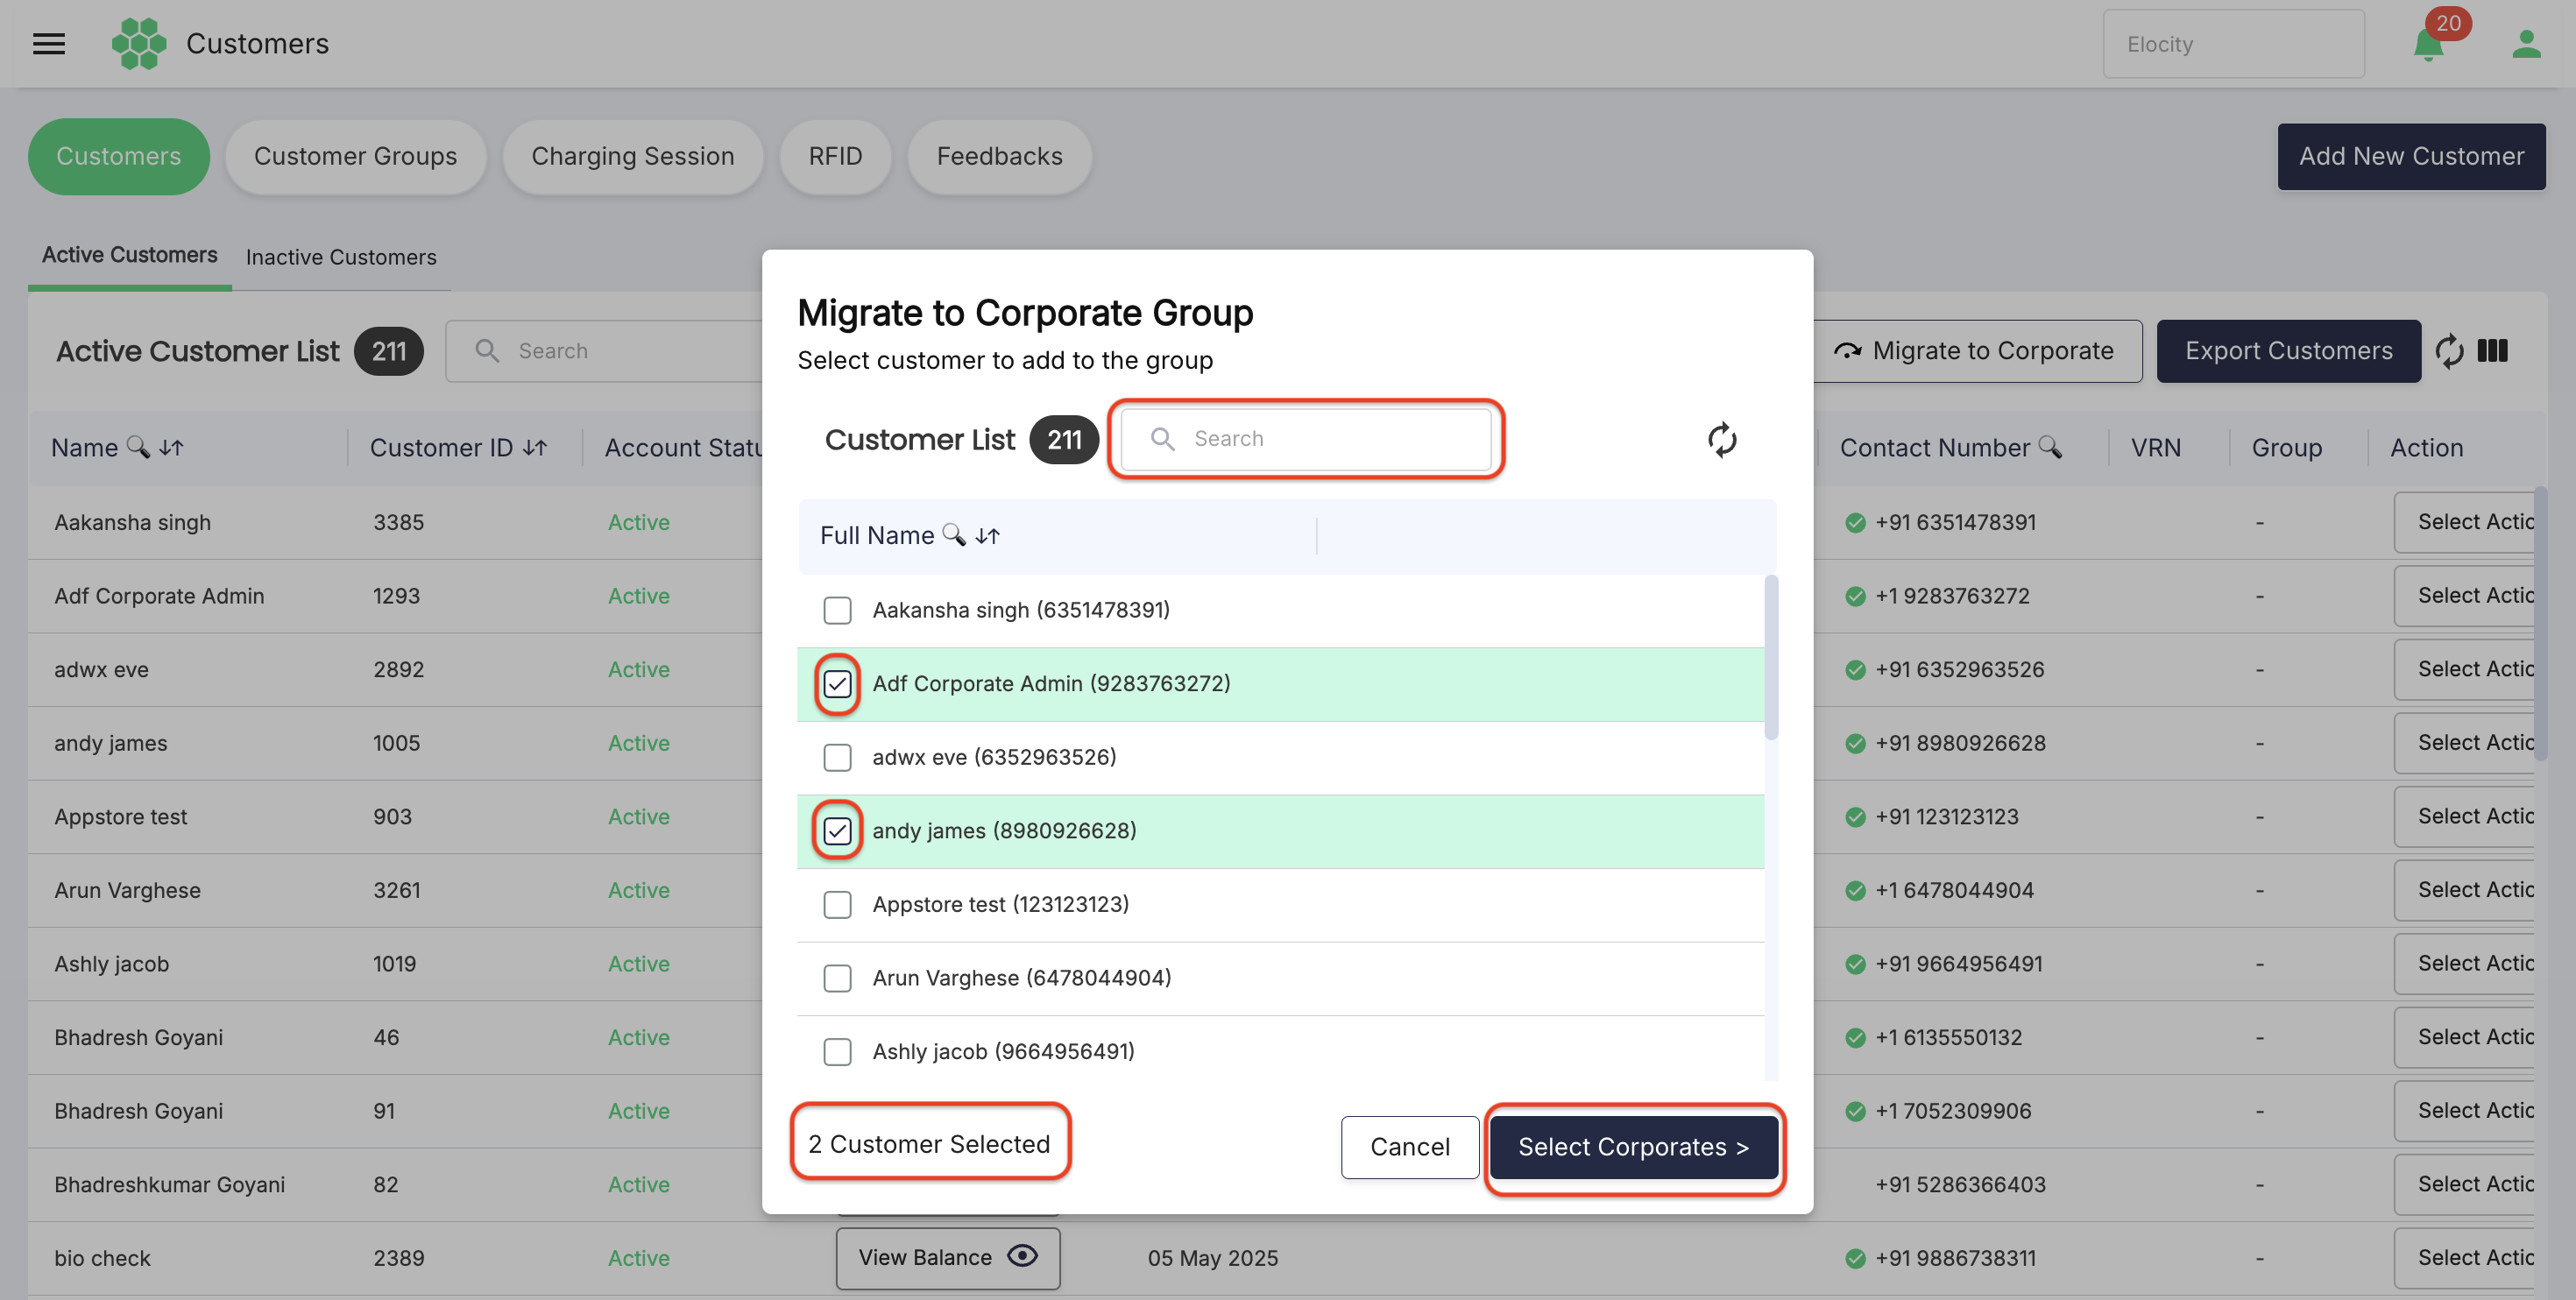This screenshot has width=2576, height=1300.
Task: Refresh the dialog customer list
Action: (x=1721, y=439)
